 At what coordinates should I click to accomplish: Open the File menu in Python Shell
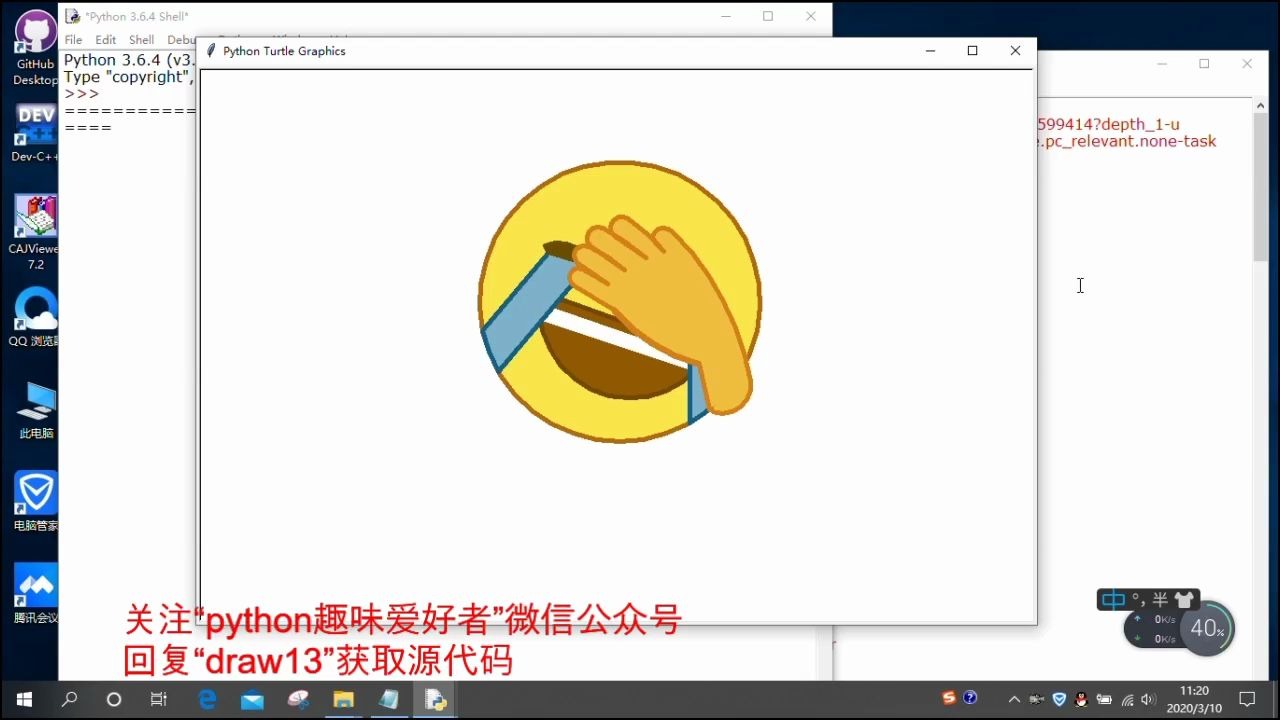(x=73, y=40)
